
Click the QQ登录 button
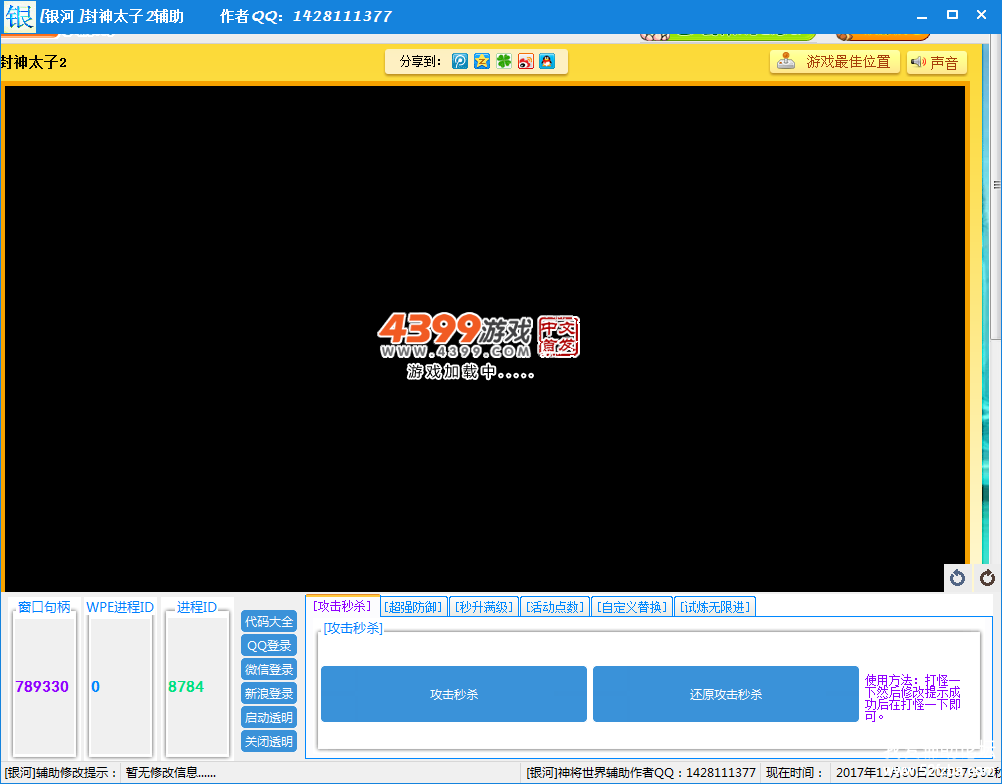pos(269,645)
